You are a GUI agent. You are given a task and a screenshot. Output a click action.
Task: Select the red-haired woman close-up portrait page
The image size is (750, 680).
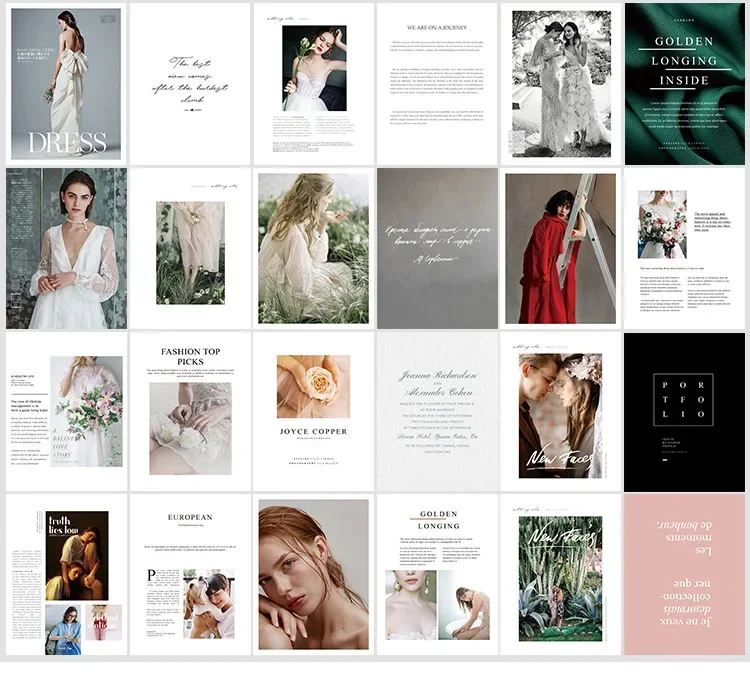[313, 575]
